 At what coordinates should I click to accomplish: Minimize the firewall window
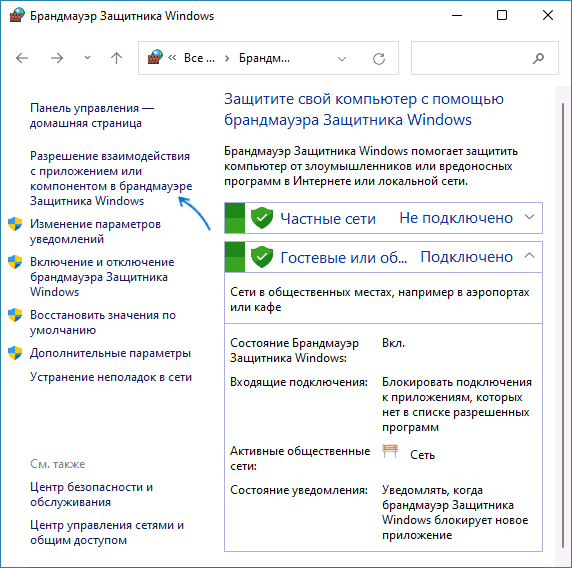[x=457, y=15]
